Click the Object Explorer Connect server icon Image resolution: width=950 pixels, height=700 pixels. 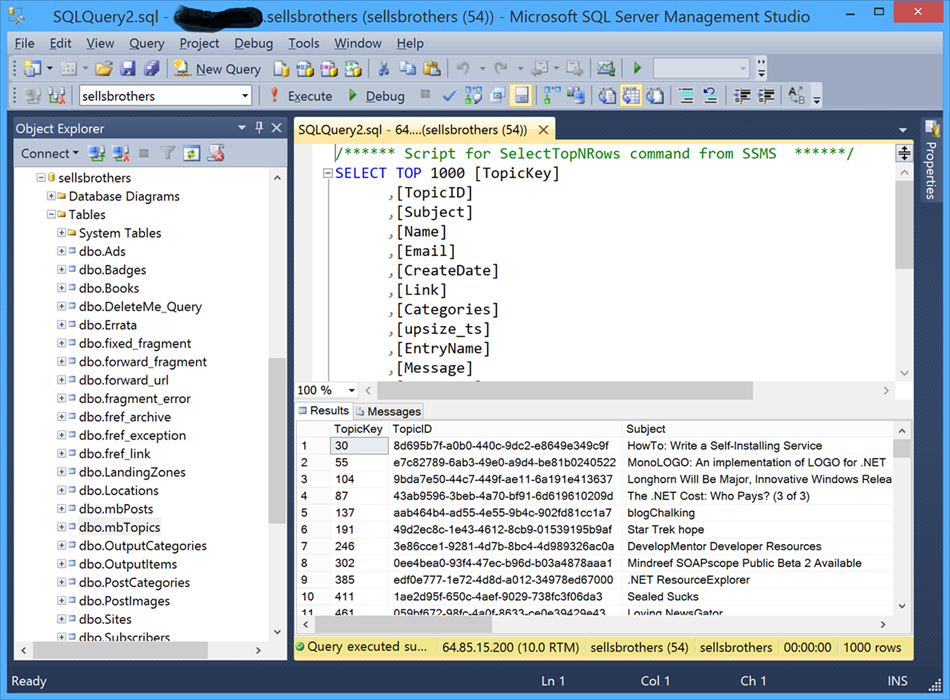tap(96, 154)
